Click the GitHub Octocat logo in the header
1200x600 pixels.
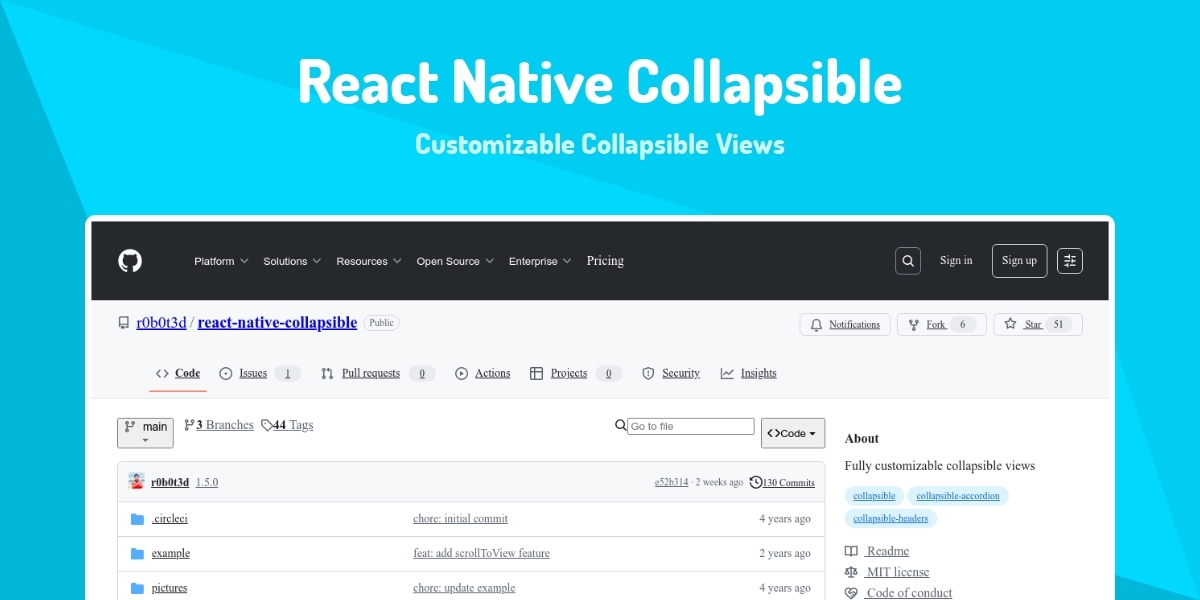pos(129,260)
